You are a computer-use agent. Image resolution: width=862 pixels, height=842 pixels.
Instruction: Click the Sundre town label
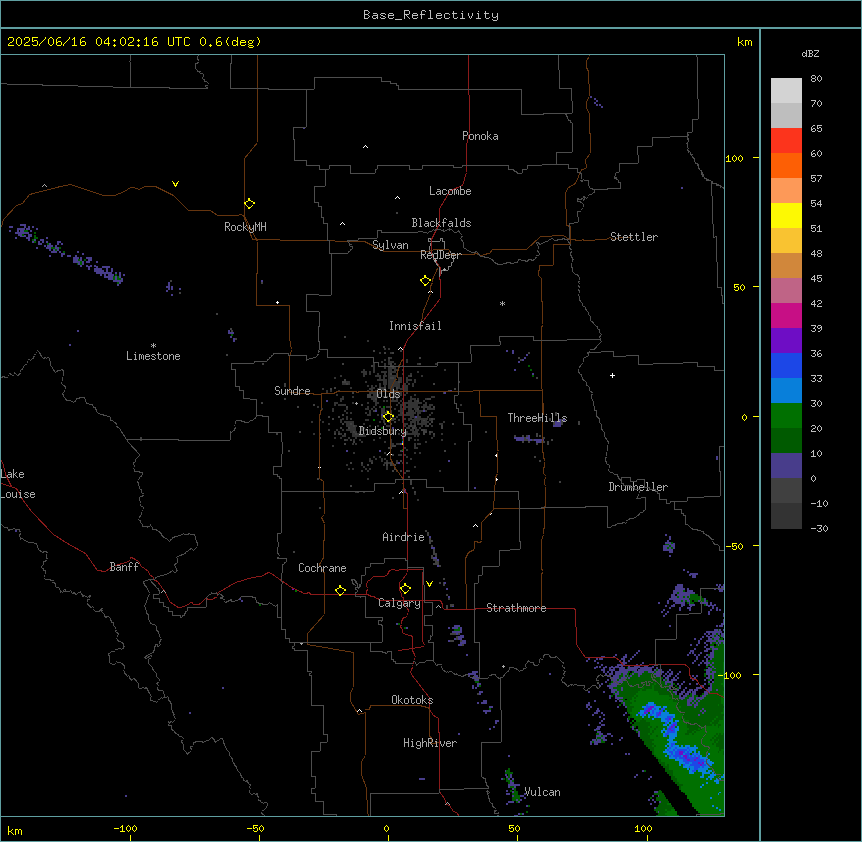coord(292,391)
